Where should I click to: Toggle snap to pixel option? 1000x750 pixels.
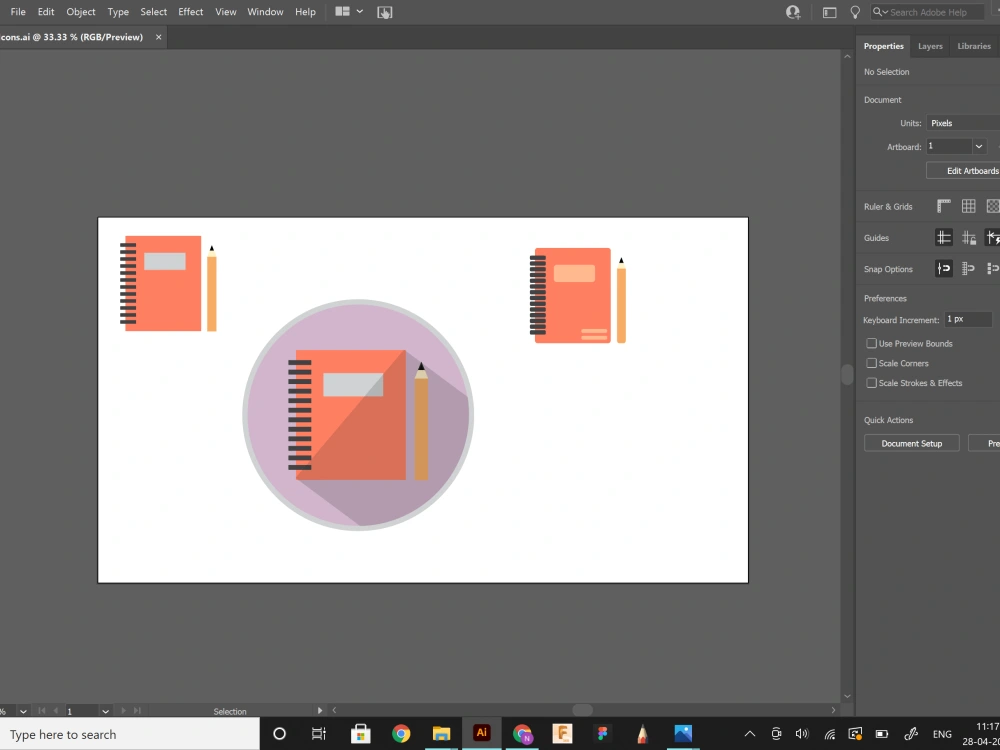[x=993, y=268]
